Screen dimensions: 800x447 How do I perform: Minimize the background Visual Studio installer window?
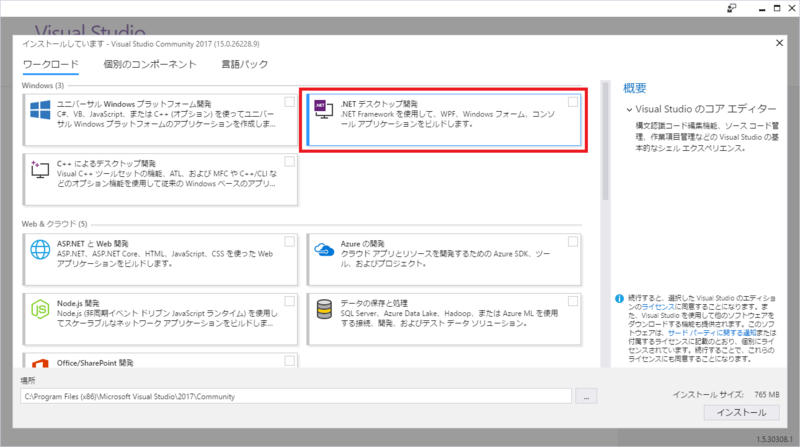[x=762, y=8]
